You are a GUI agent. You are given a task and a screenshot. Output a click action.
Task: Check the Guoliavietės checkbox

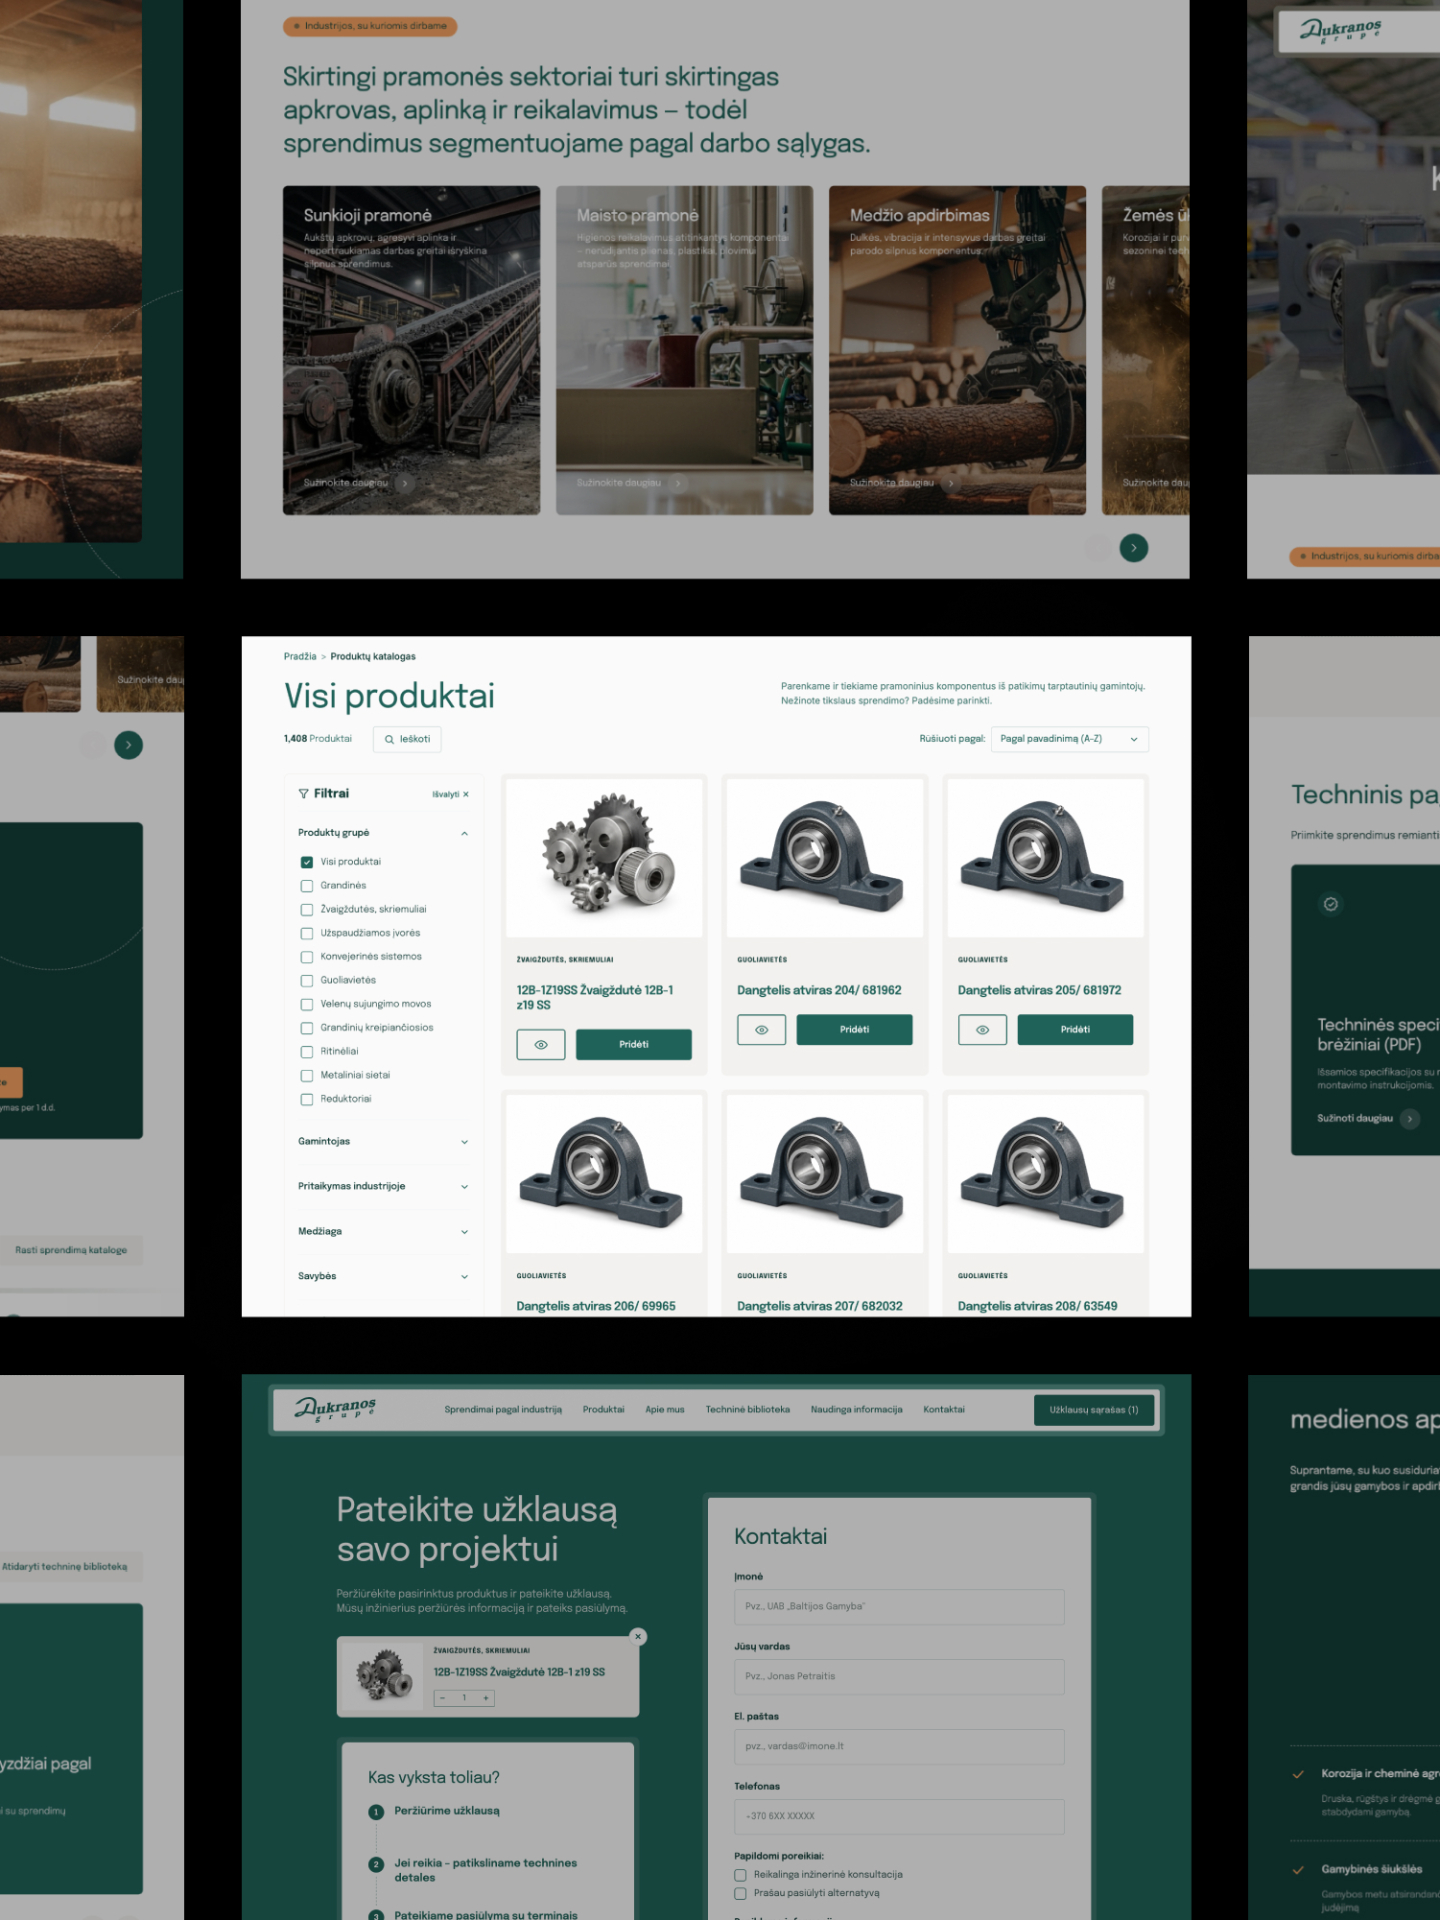pyautogui.click(x=307, y=981)
